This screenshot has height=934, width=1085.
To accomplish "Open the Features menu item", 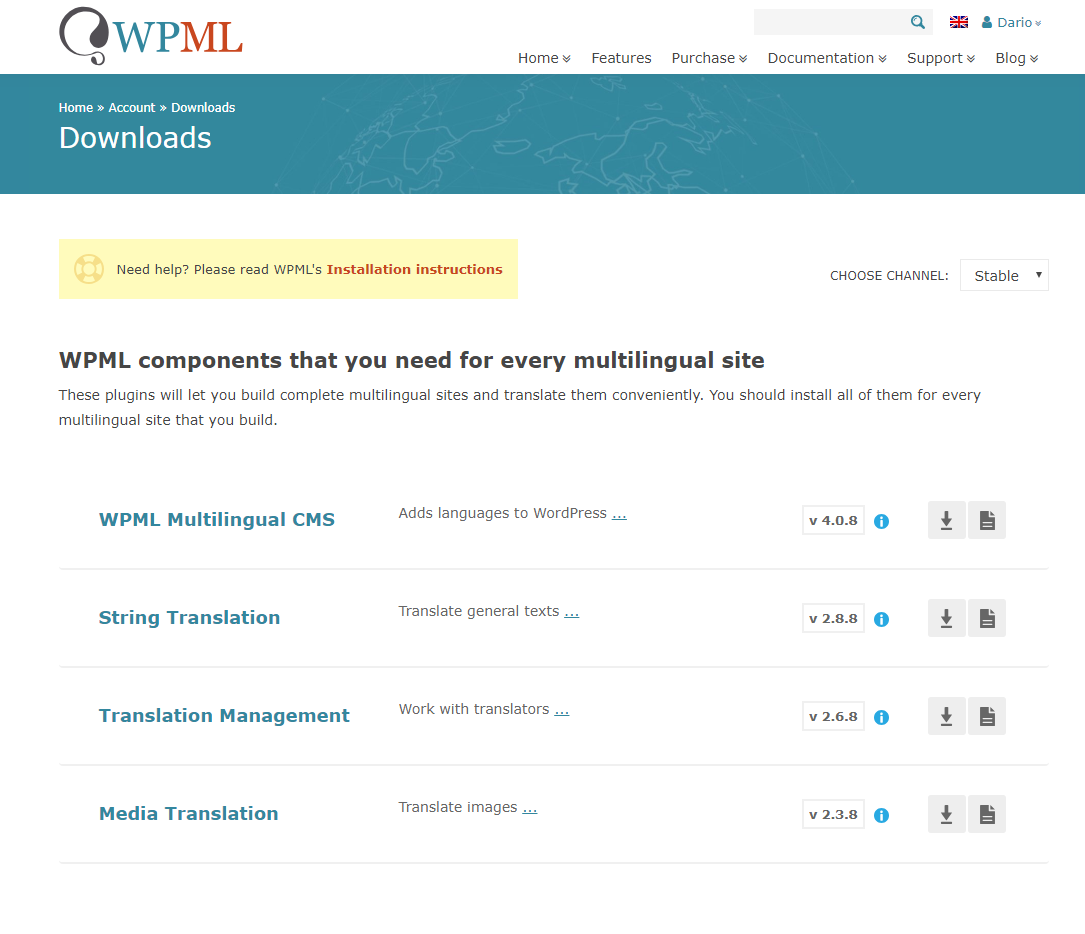I will click(621, 58).
